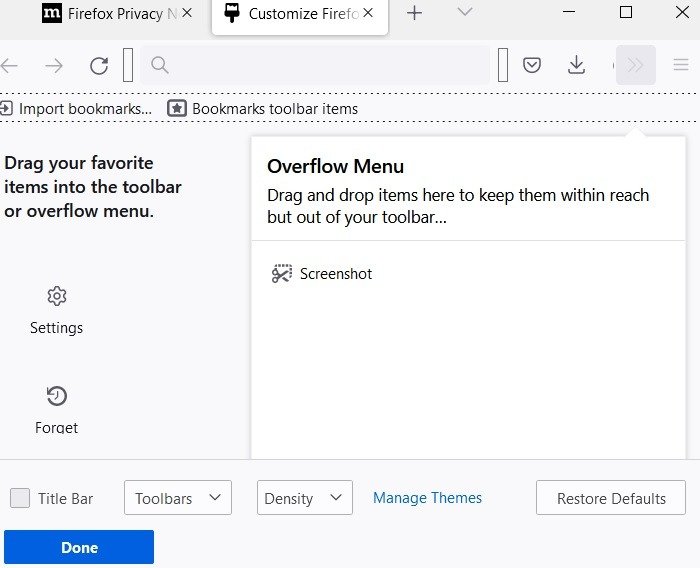Close the Customize Firefox tab
This screenshot has height=568, width=700.
tap(368, 13)
